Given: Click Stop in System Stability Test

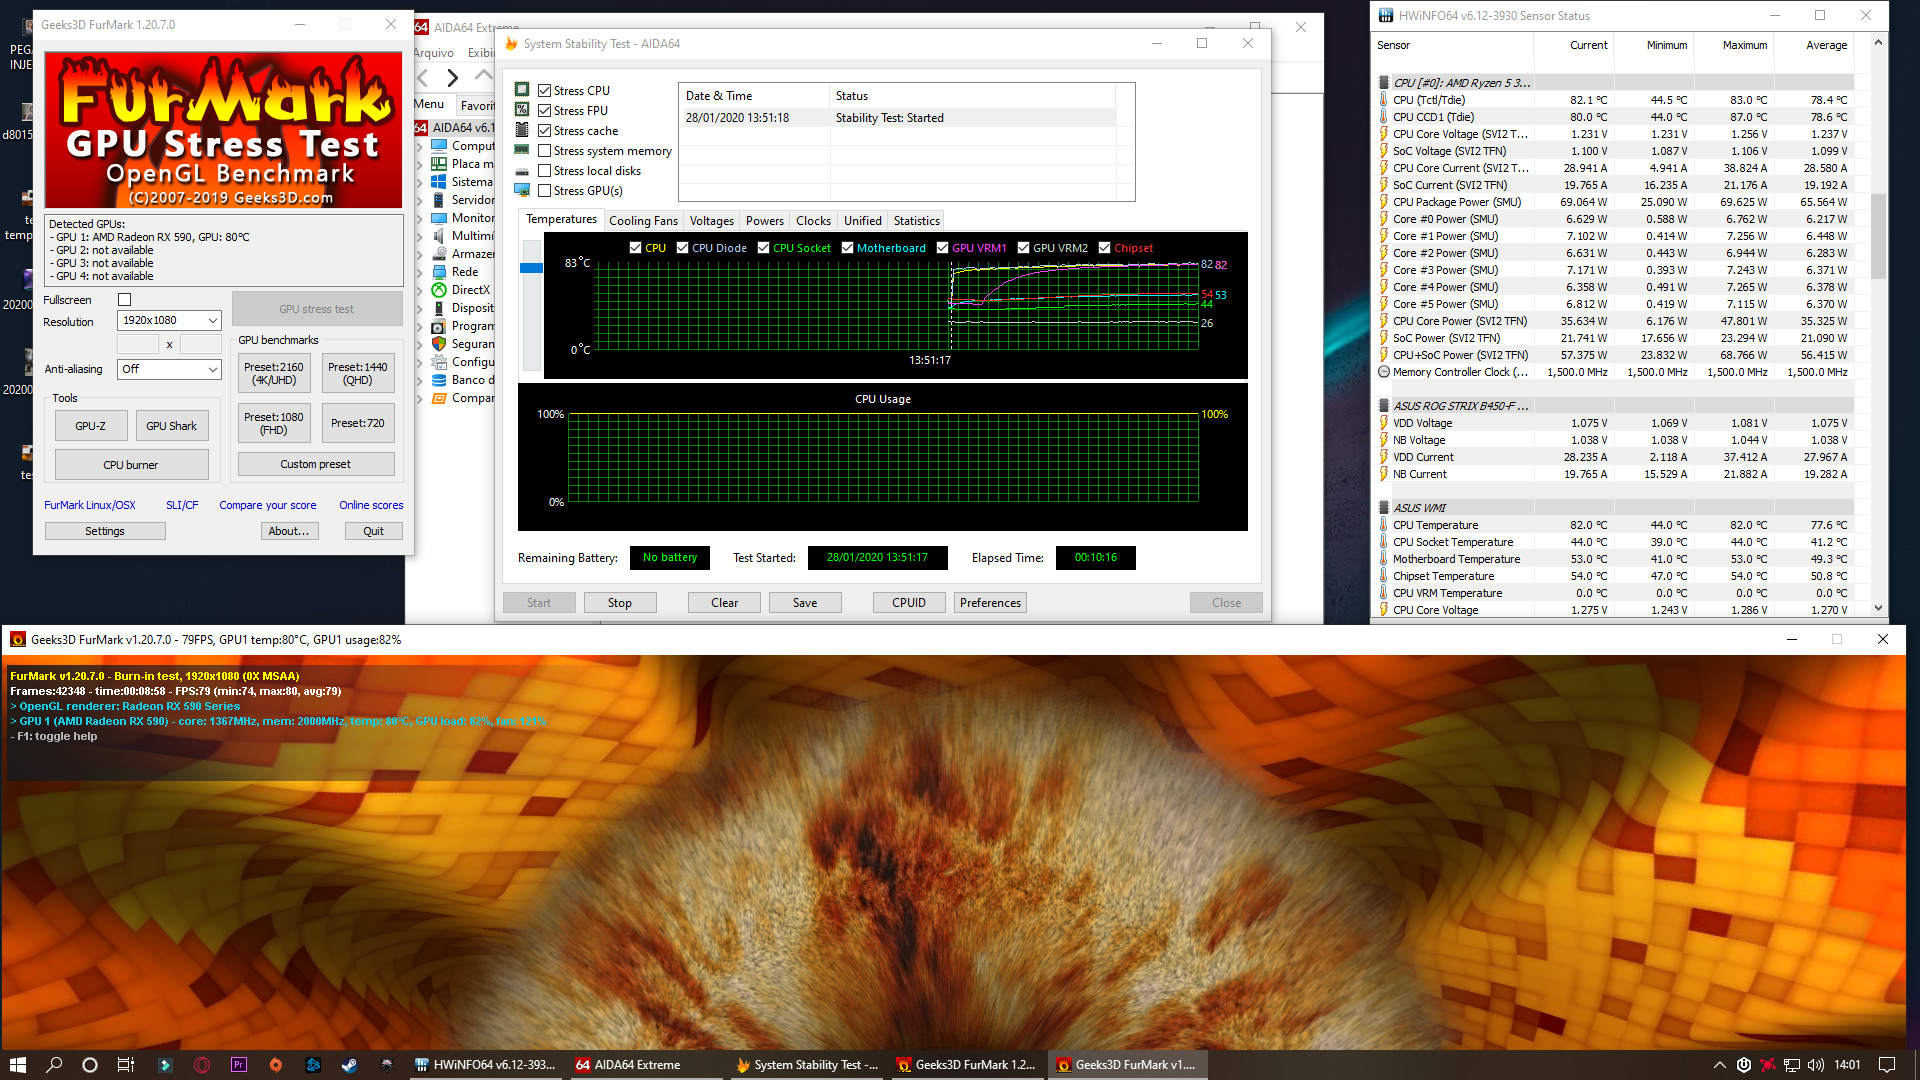Looking at the screenshot, I should coord(620,603).
